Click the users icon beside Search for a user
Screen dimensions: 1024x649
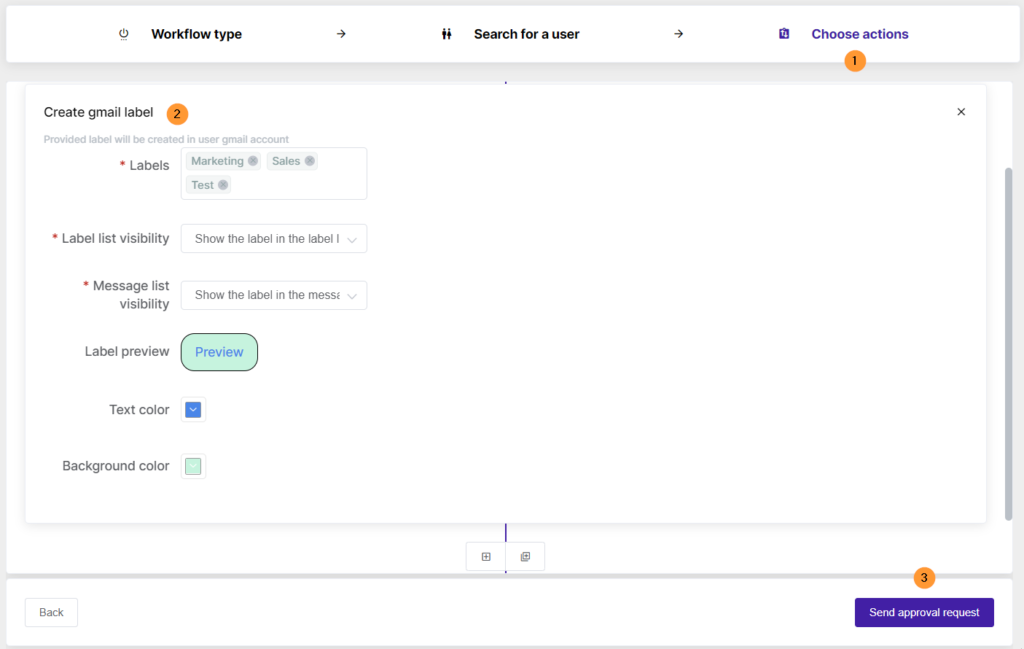pyautogui.click(x=446, y=33)
